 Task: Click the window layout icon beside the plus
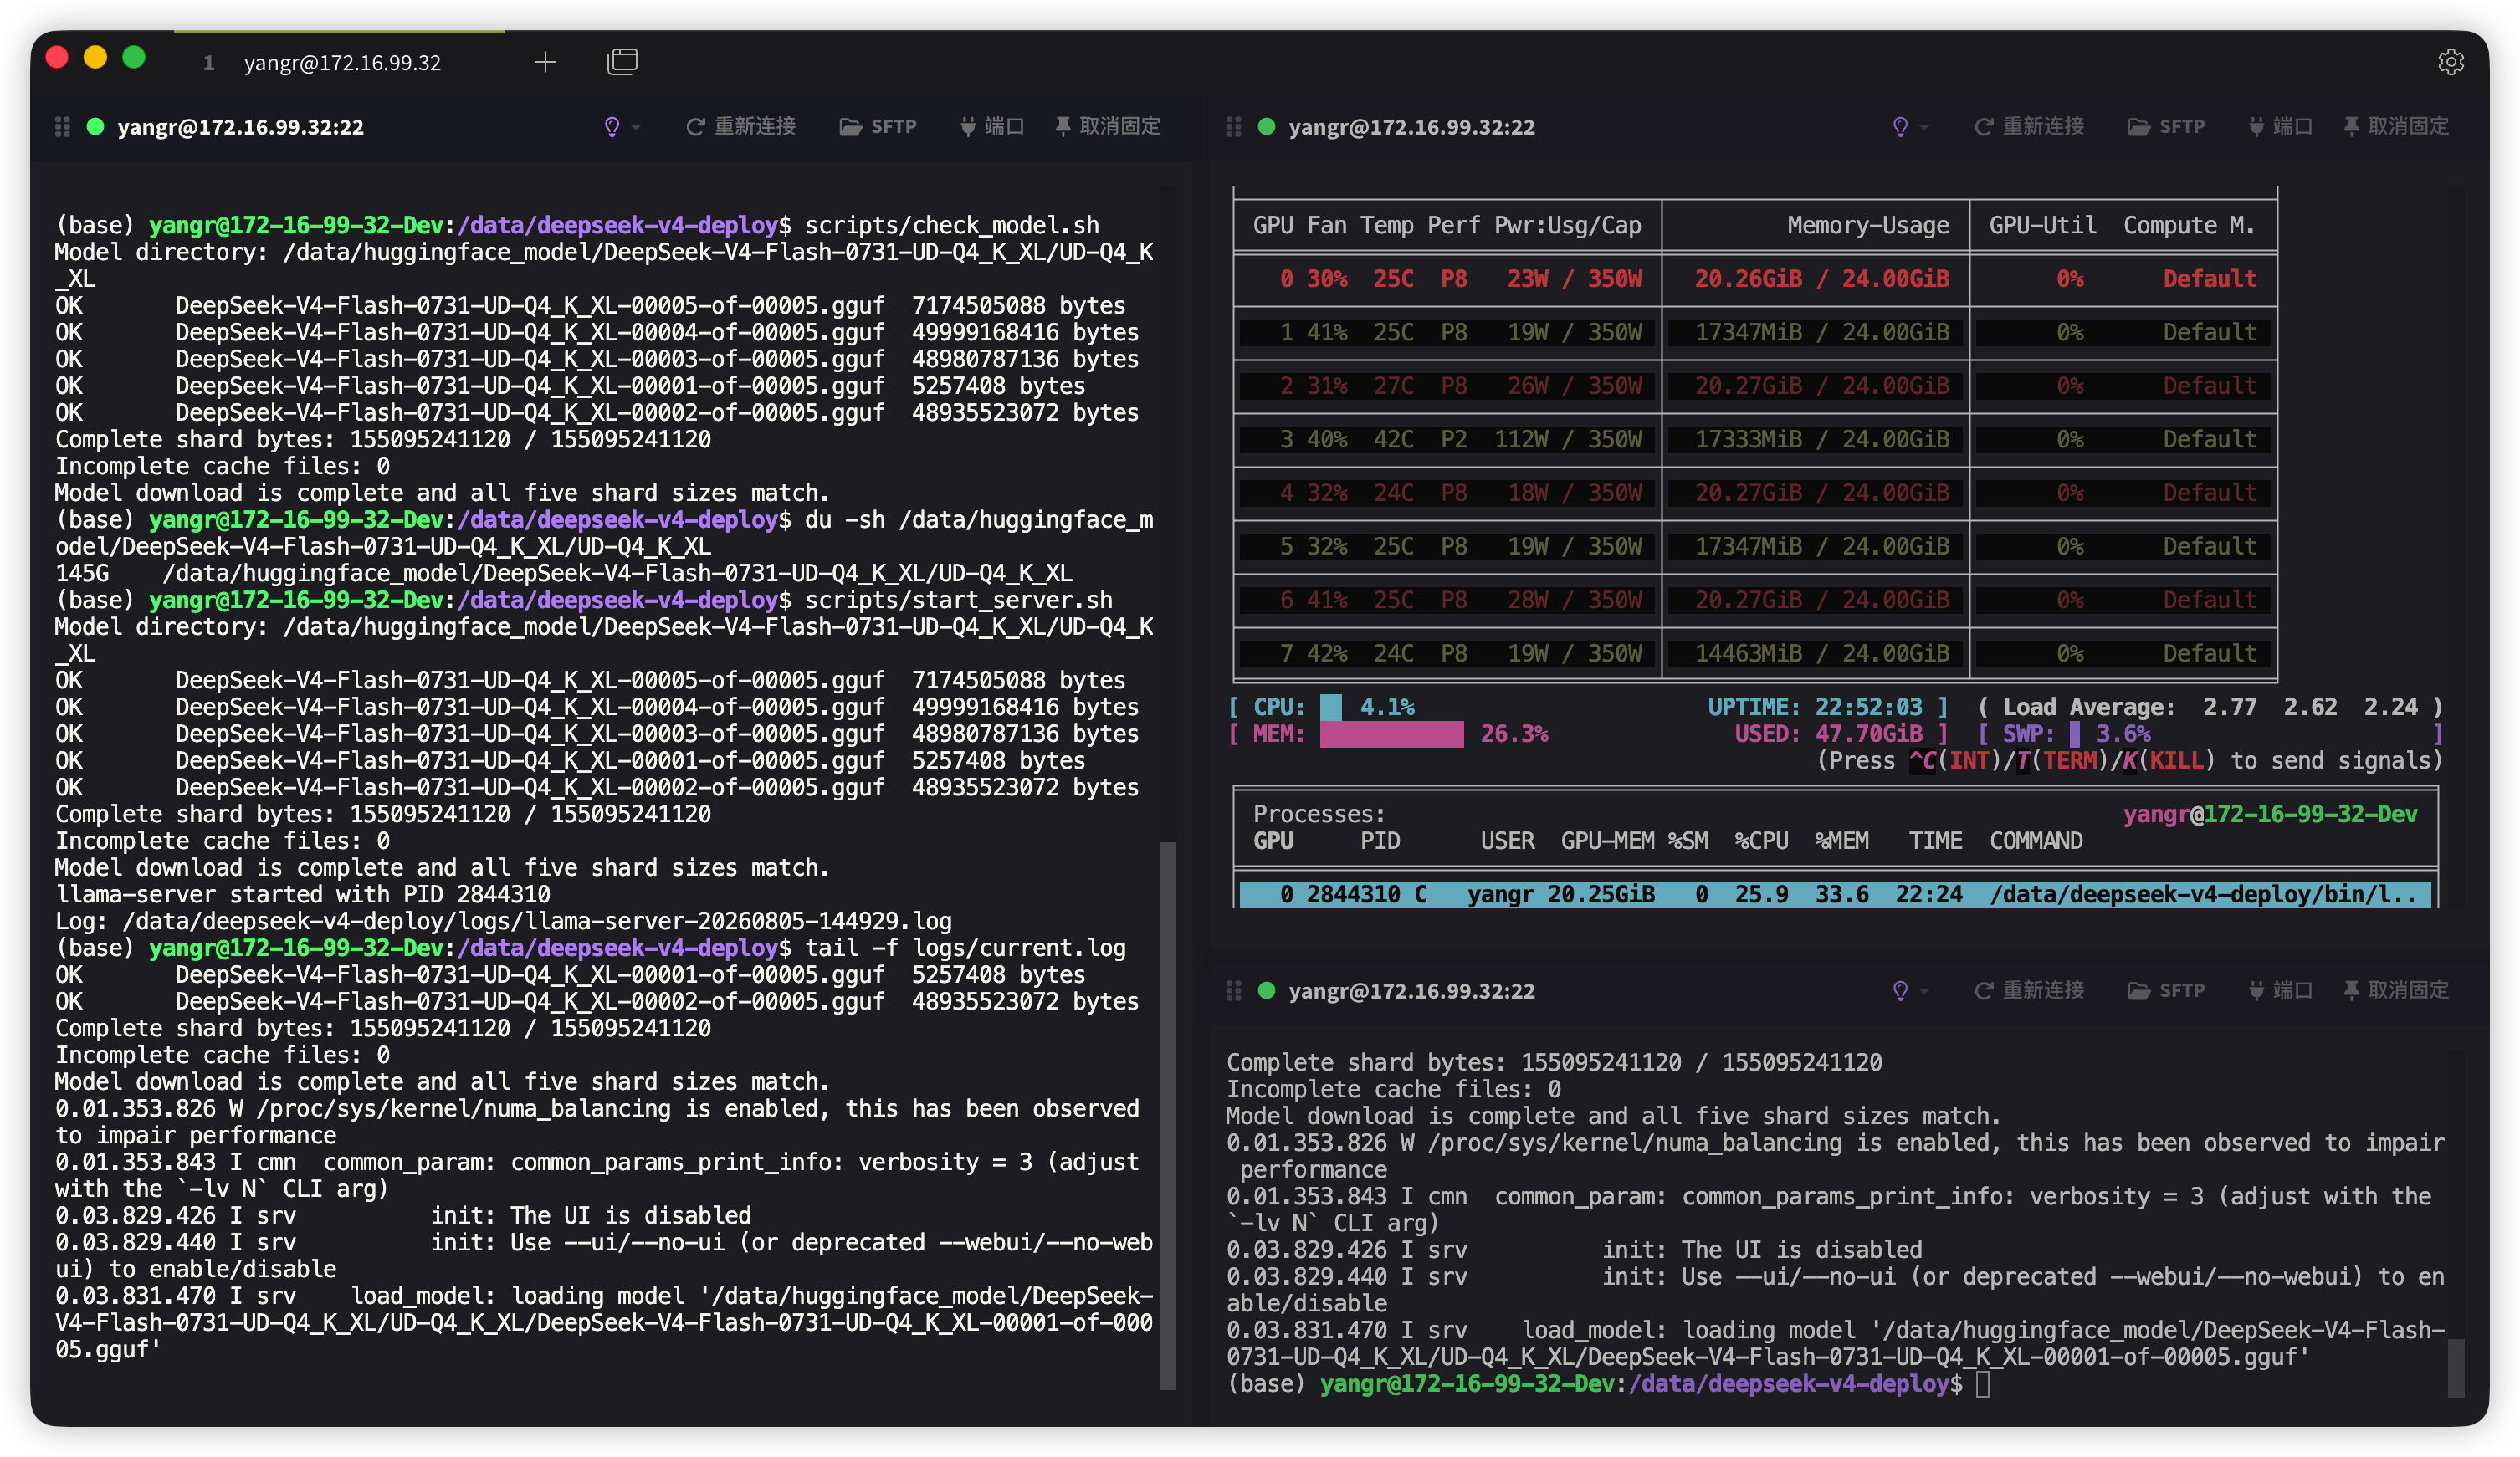(622, 62)
